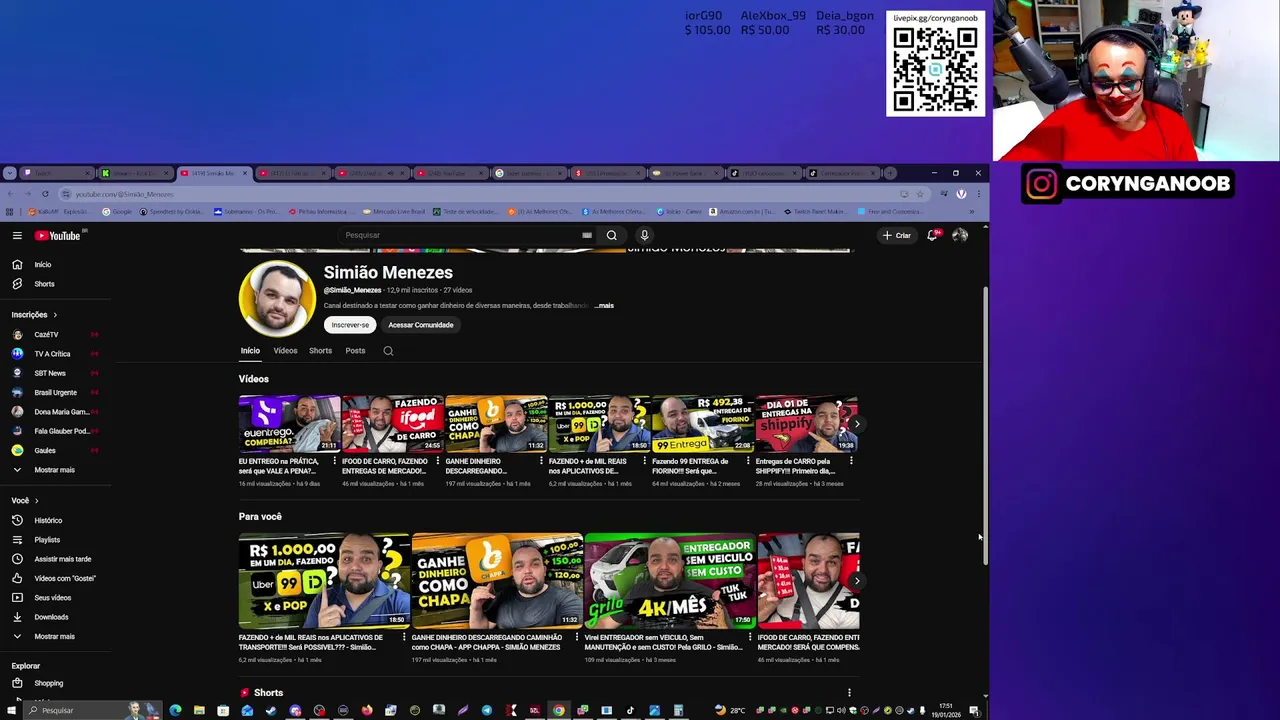Open the notifications bell
This screenshot has width=1280, height=720.
tap(932, 236)
